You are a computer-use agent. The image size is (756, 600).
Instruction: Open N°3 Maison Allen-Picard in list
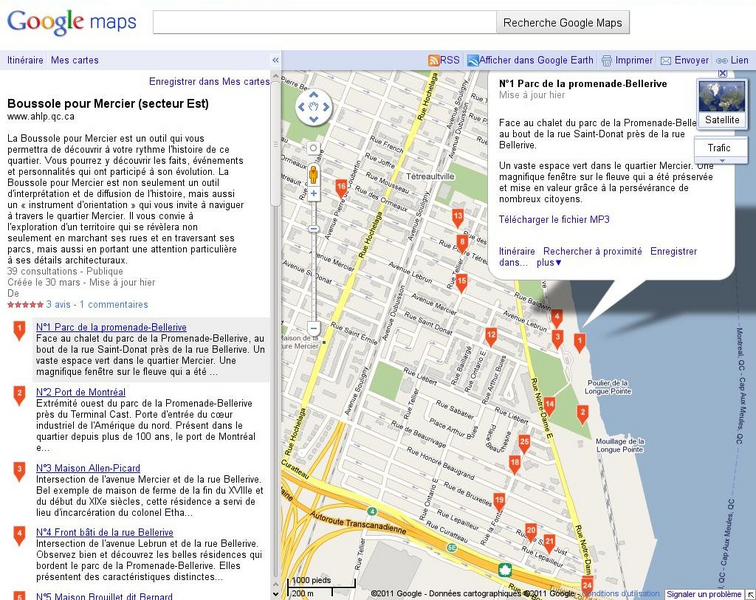click(88, 468)
